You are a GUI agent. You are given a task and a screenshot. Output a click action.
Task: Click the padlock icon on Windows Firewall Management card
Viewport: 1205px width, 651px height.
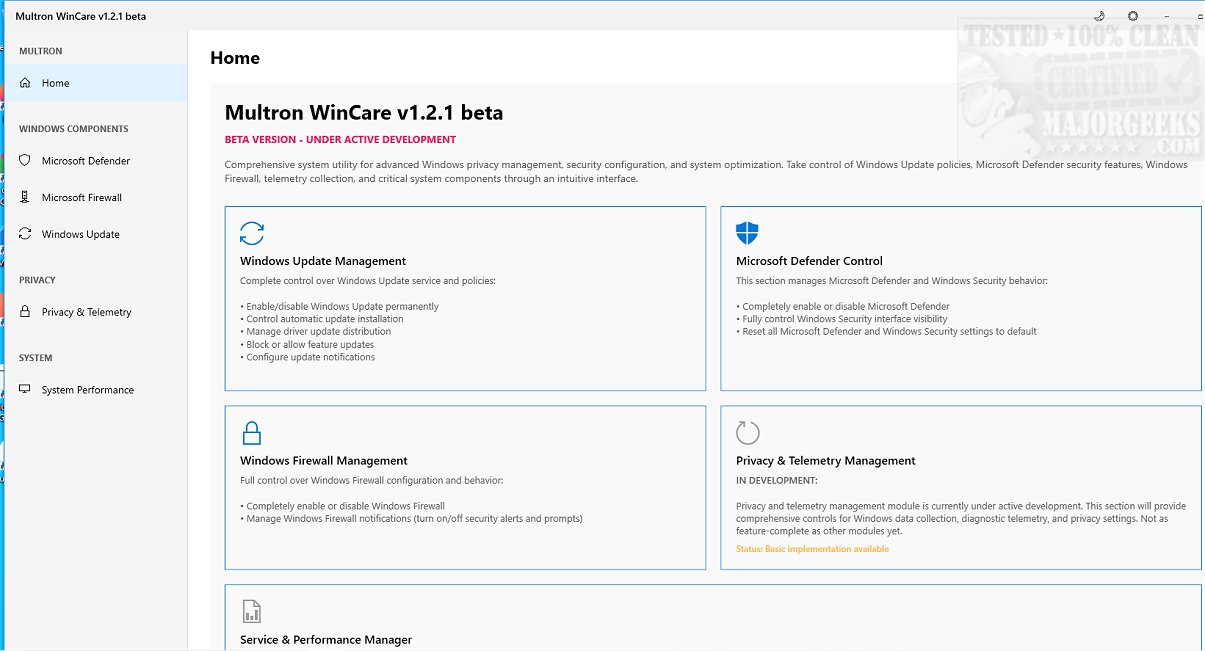coord(252,433)
